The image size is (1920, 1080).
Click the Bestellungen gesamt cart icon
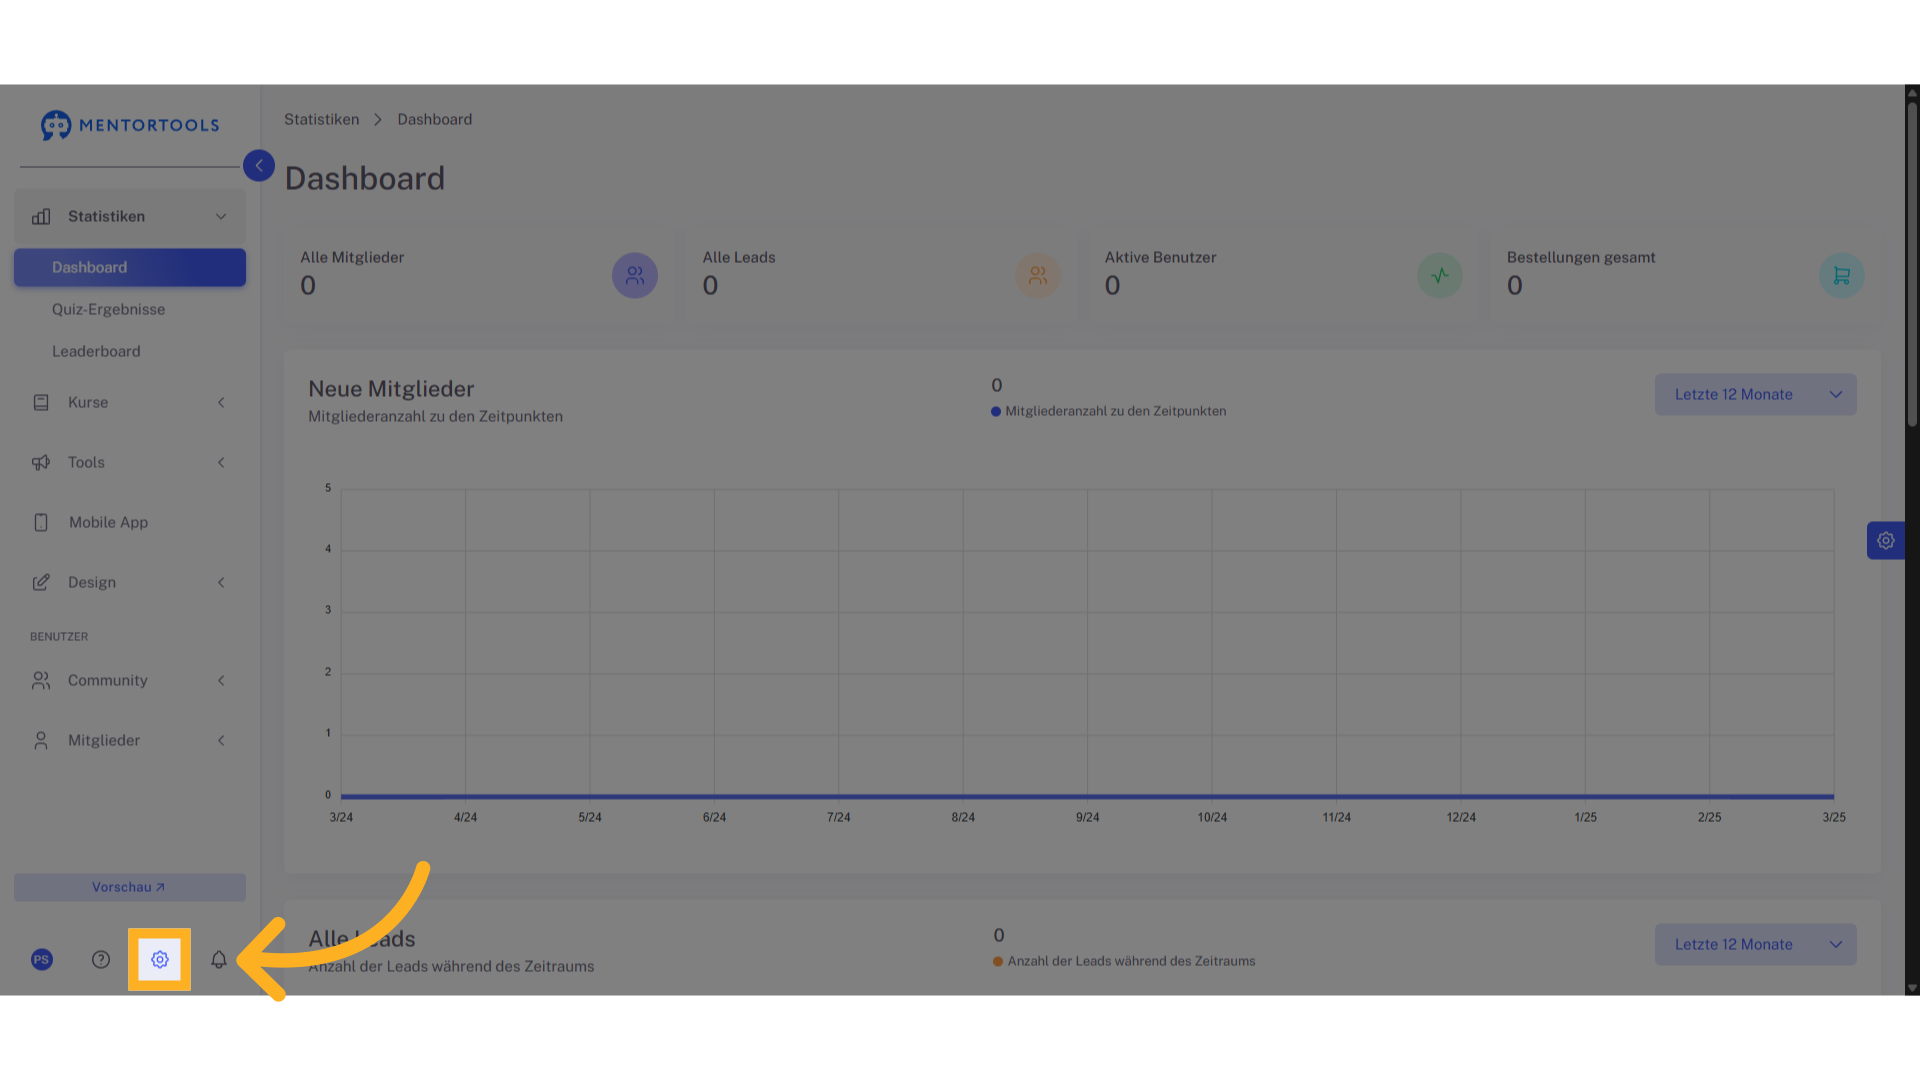pyautogui.click(x=1842, y=276)
